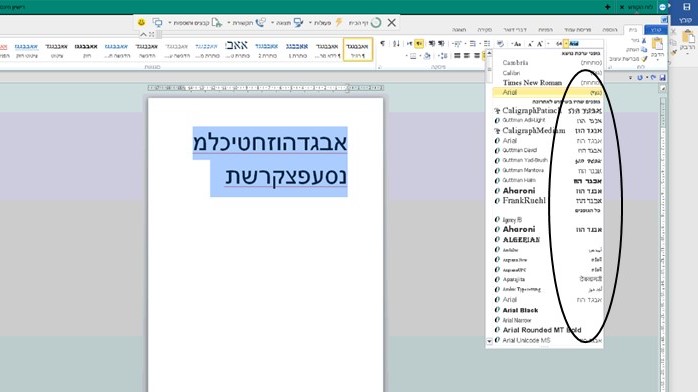The width and height of the screenshot is (698, 392).
Task: Click the Numbering list icon
Action: point(472,44)
